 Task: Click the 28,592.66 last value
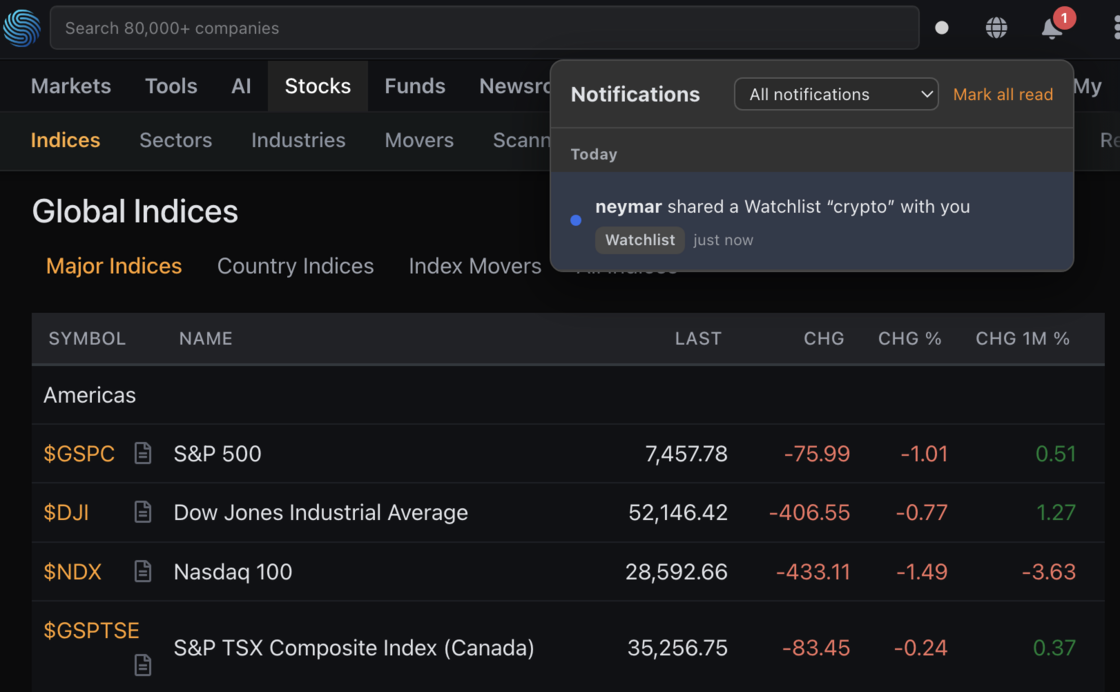click(x=676, y=571)
